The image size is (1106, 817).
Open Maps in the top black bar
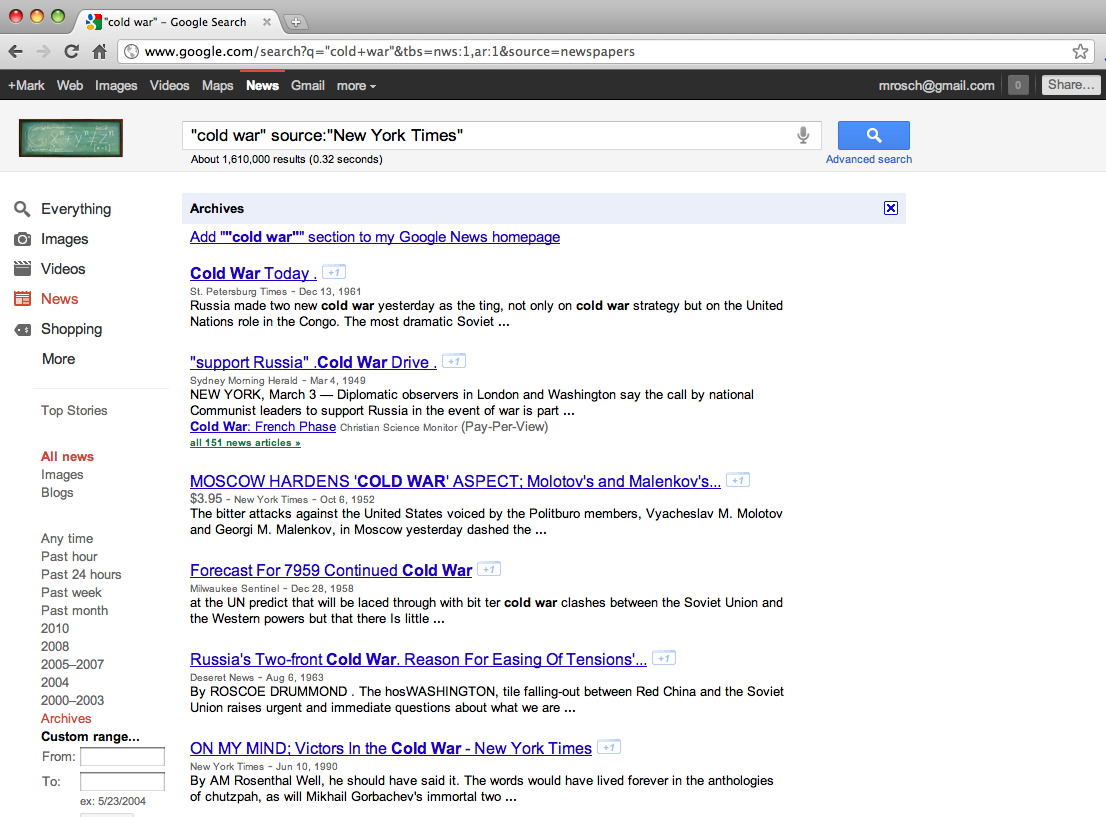point(217,85)
